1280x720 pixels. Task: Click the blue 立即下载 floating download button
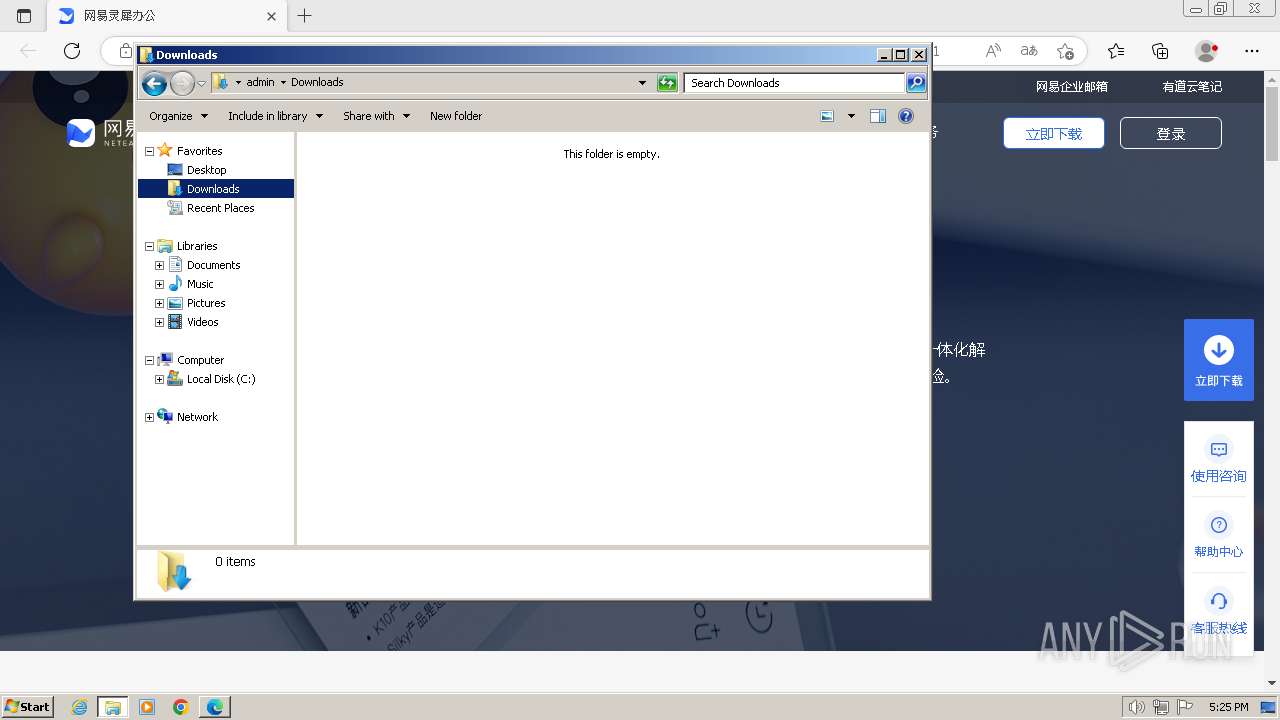coord(1219,360)
